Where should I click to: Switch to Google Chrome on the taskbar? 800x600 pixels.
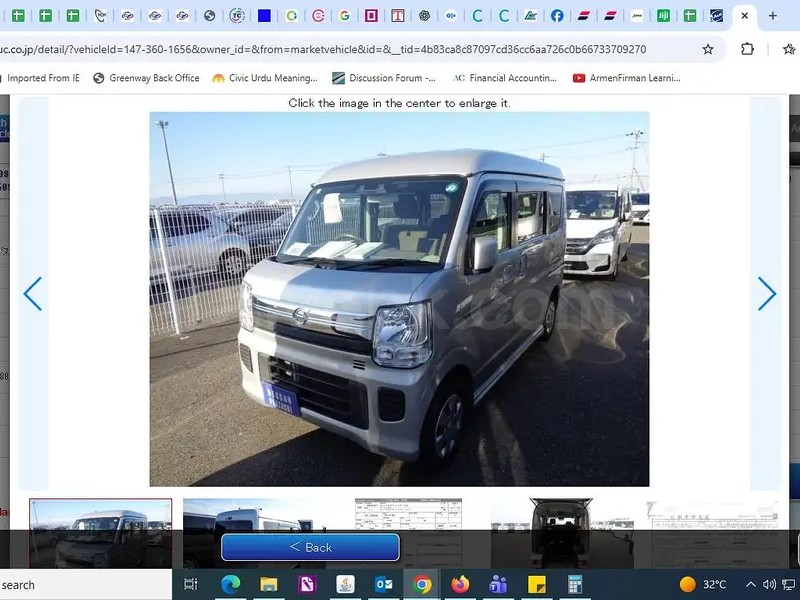click(422, 584)
